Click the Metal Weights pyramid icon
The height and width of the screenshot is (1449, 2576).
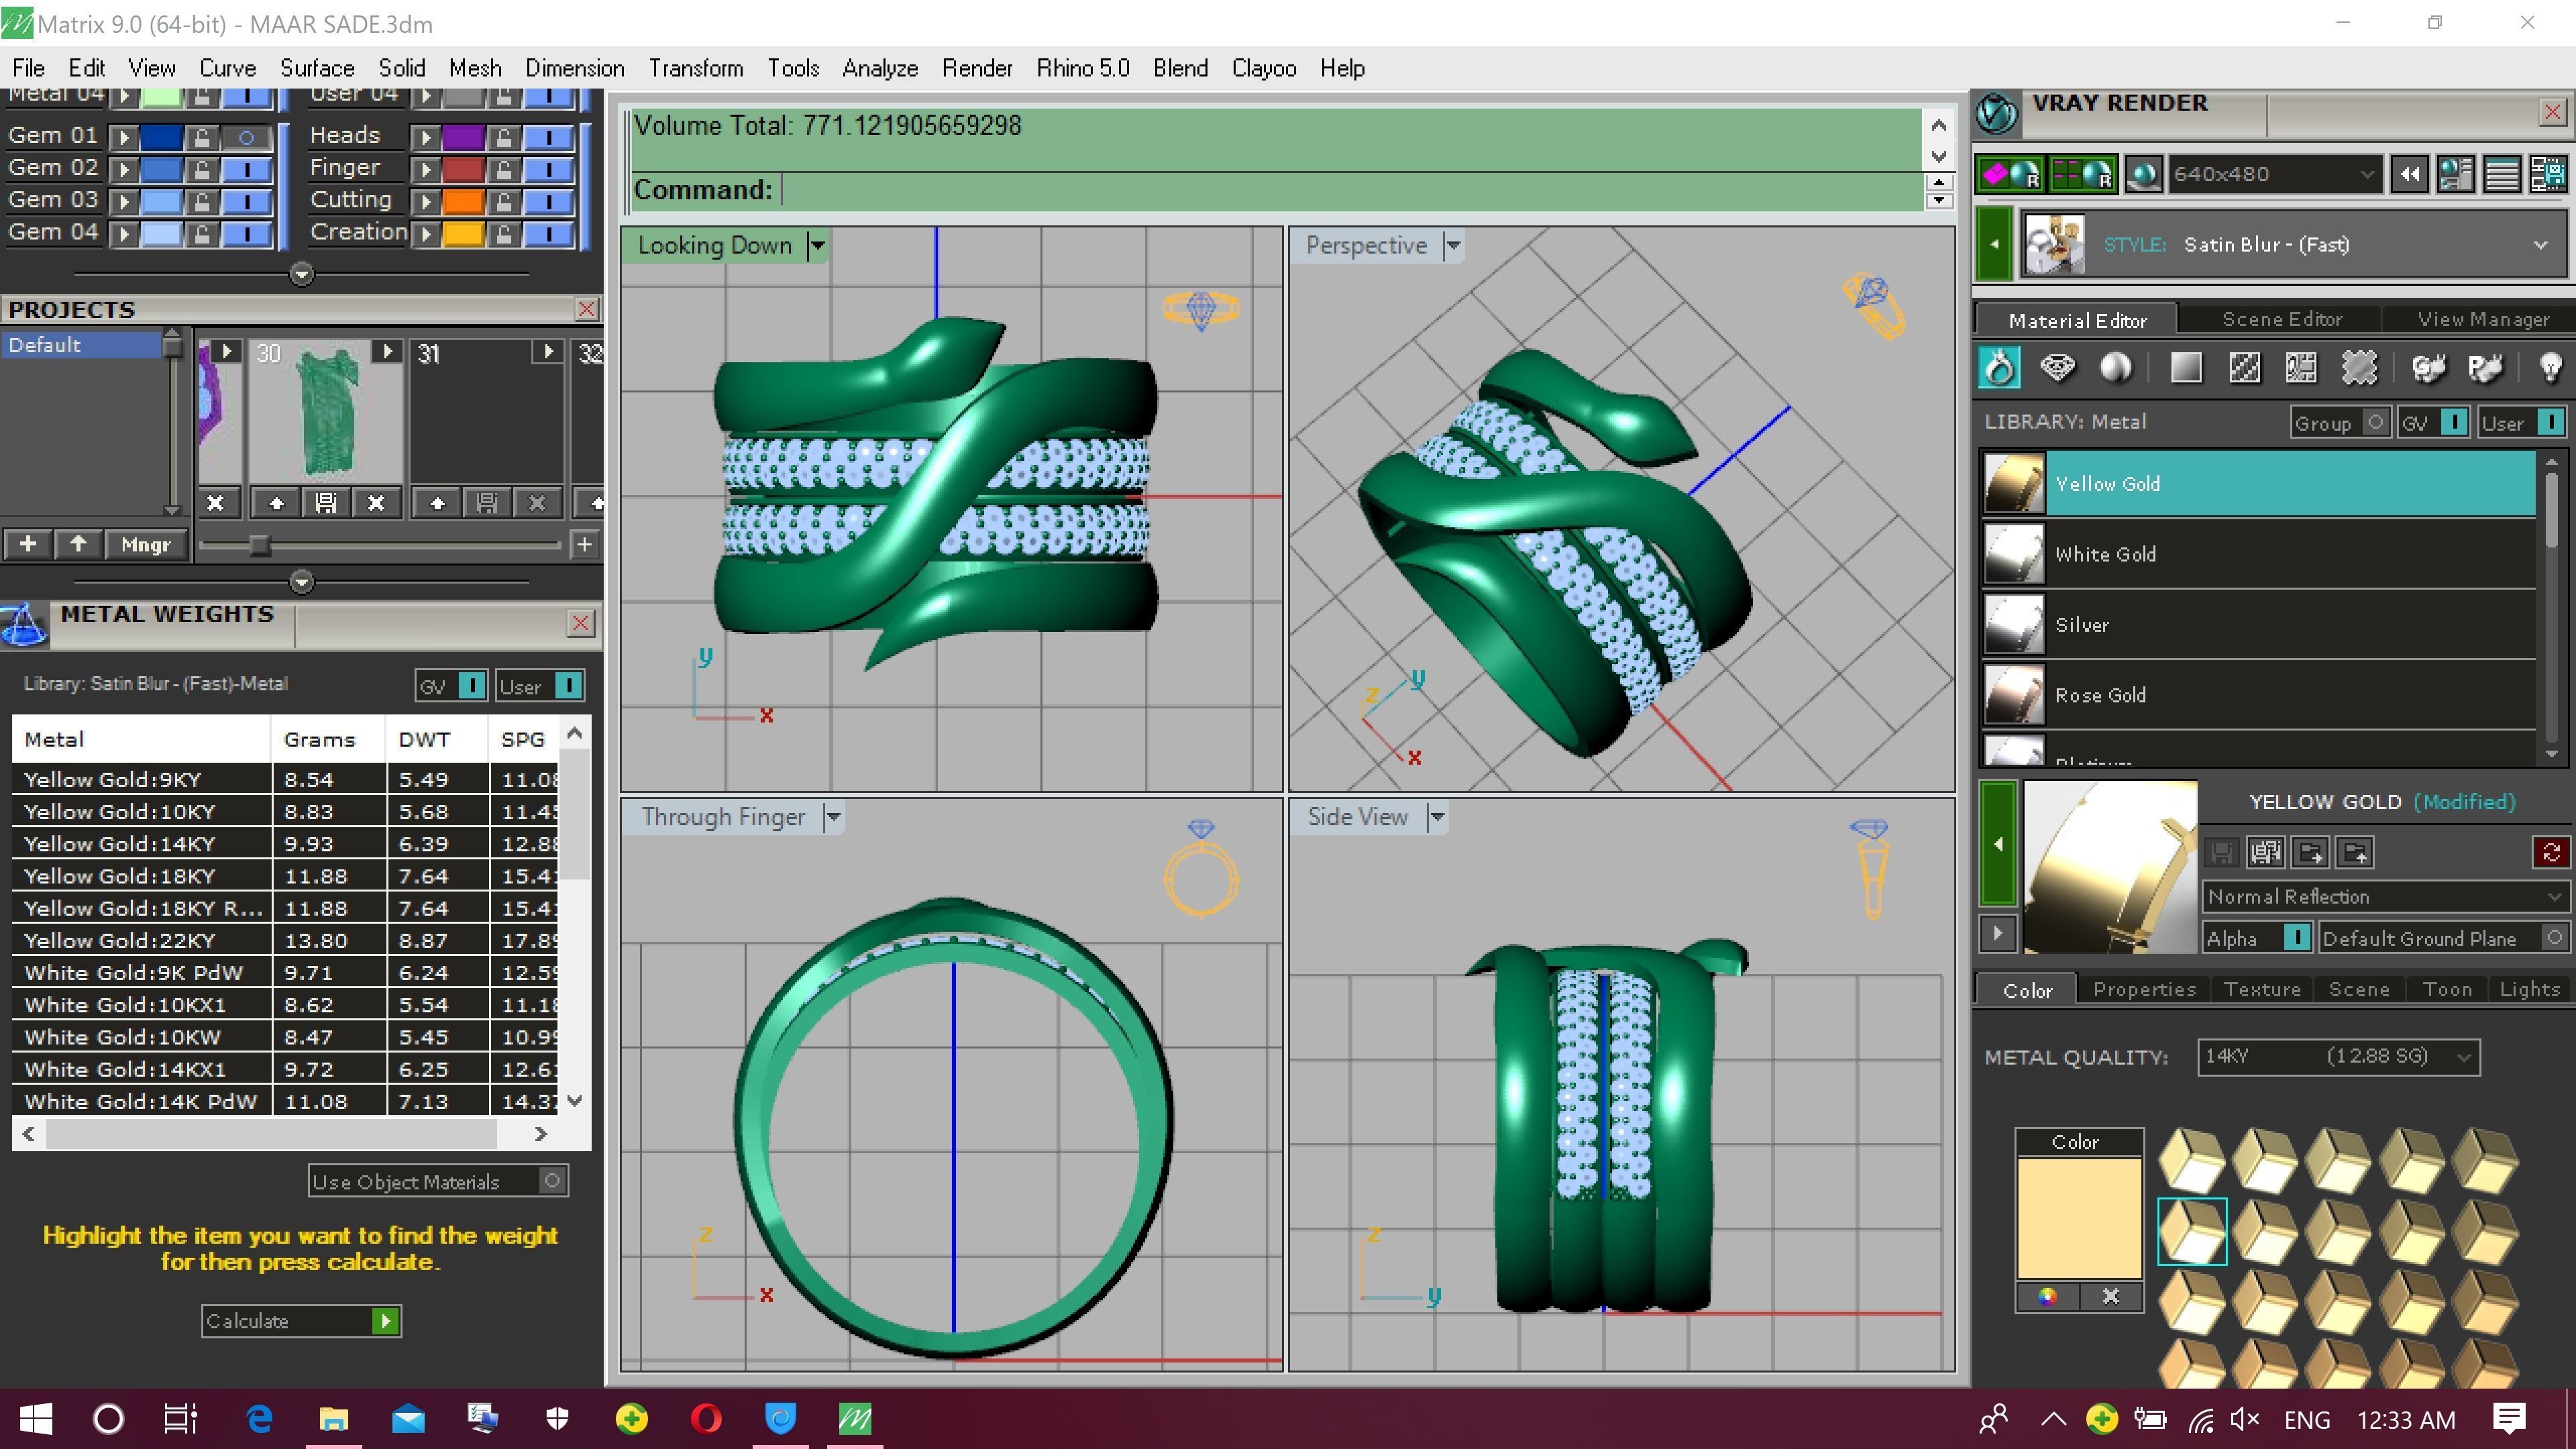[x=24, y=625]
